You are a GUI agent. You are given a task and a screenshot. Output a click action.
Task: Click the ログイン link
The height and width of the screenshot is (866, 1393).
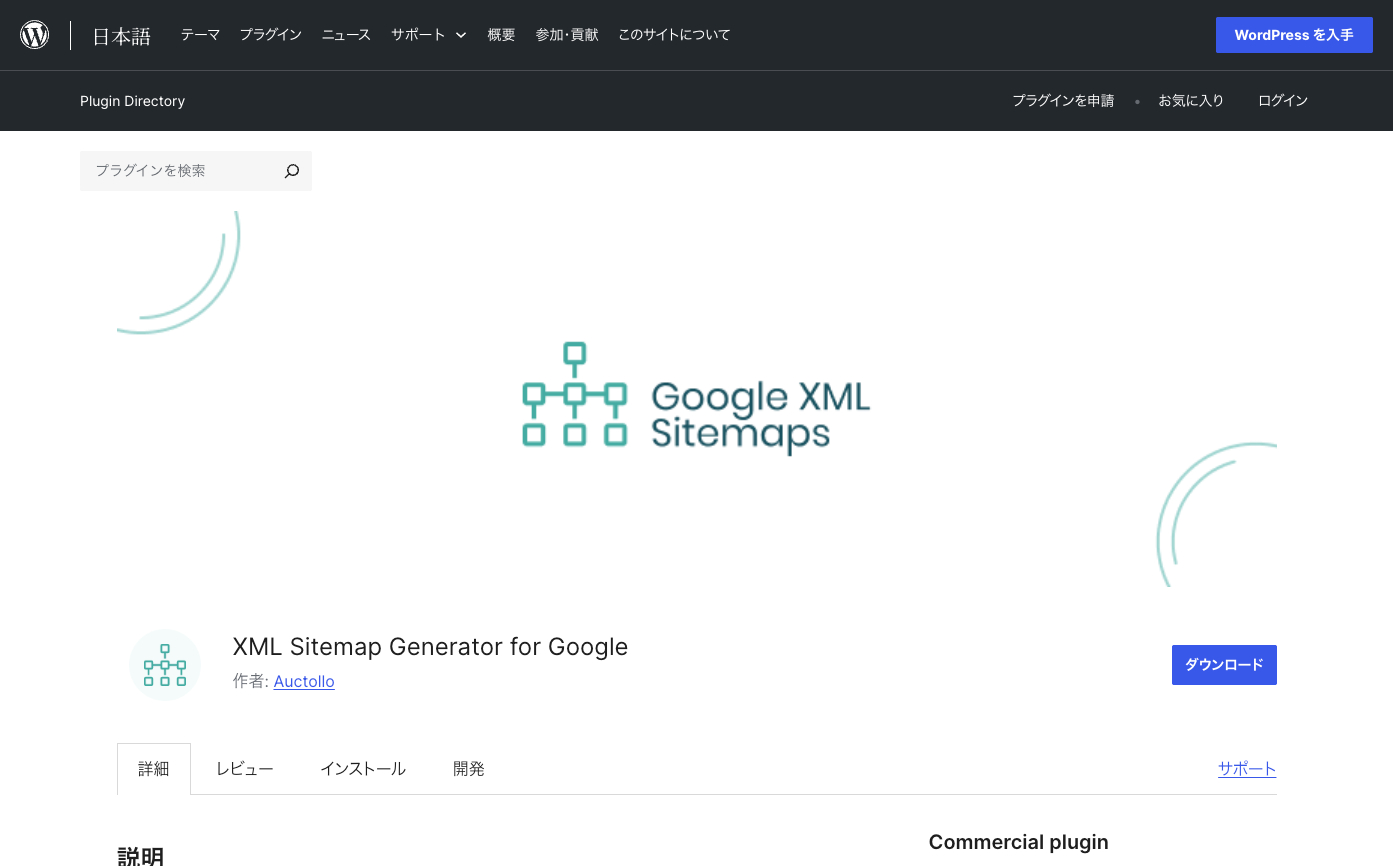pyautogui.click(x=1283, y=101)
